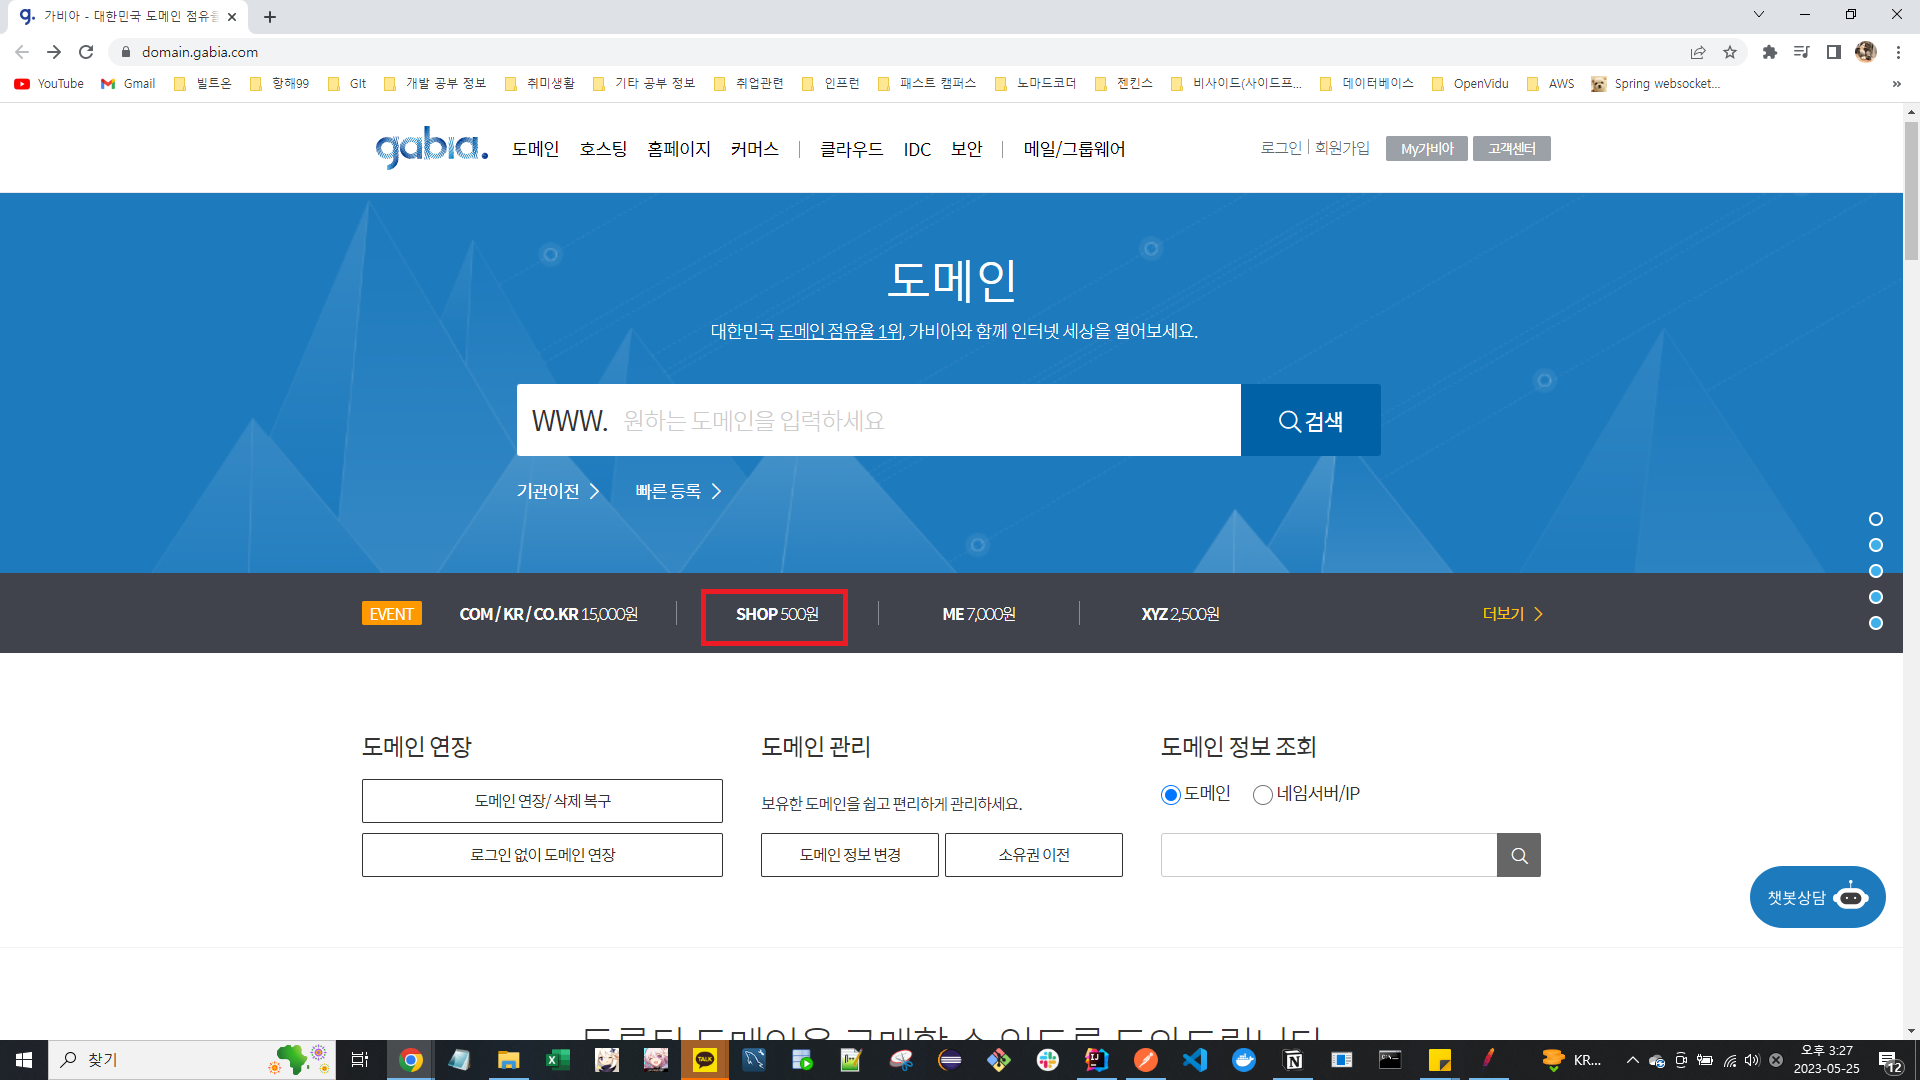Screen dimensions: 1920x1080
Task: Open the 도메인 menu
Action: (535, 149)
